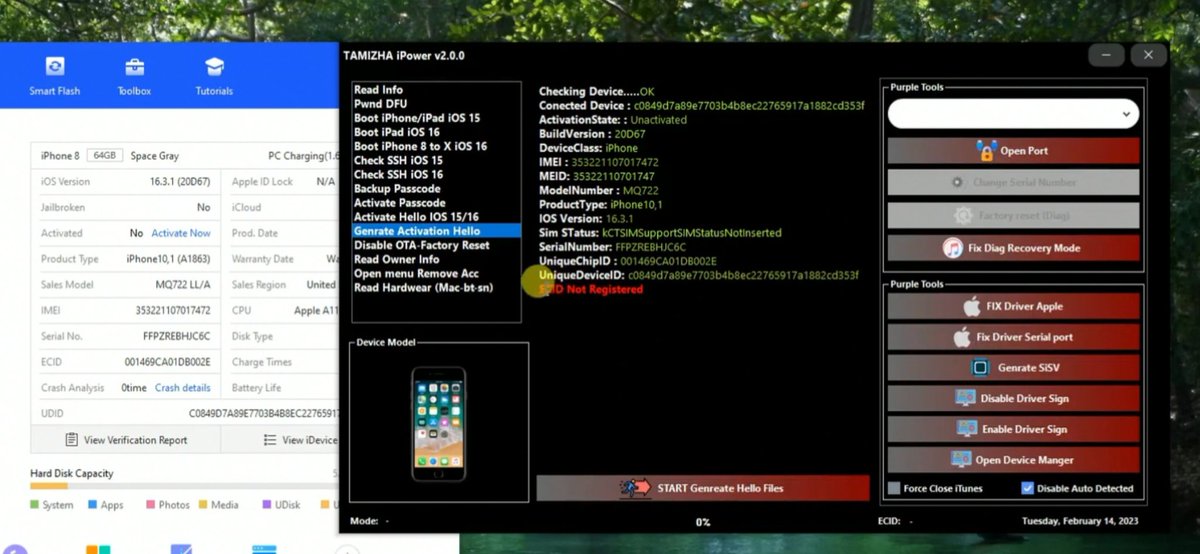Select Disable OTA-Factory Reset entry
1200x554 pixels.
[x=436, y=245]
